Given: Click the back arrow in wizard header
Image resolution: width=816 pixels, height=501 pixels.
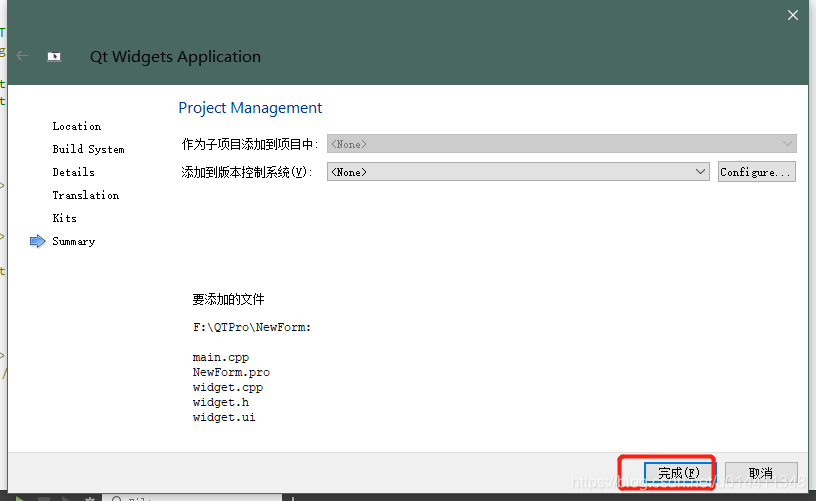Looking at the screenshot, I should (22, 56).
